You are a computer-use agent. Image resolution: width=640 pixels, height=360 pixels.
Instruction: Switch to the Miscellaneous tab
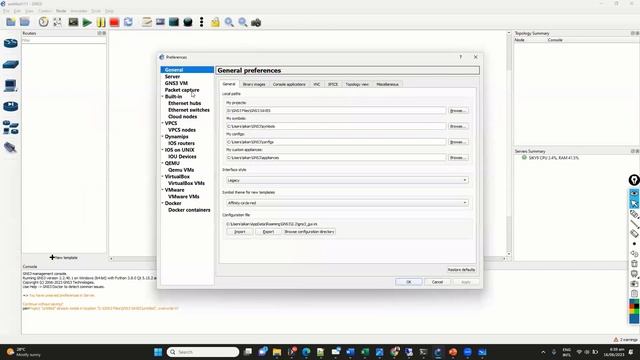387,84
